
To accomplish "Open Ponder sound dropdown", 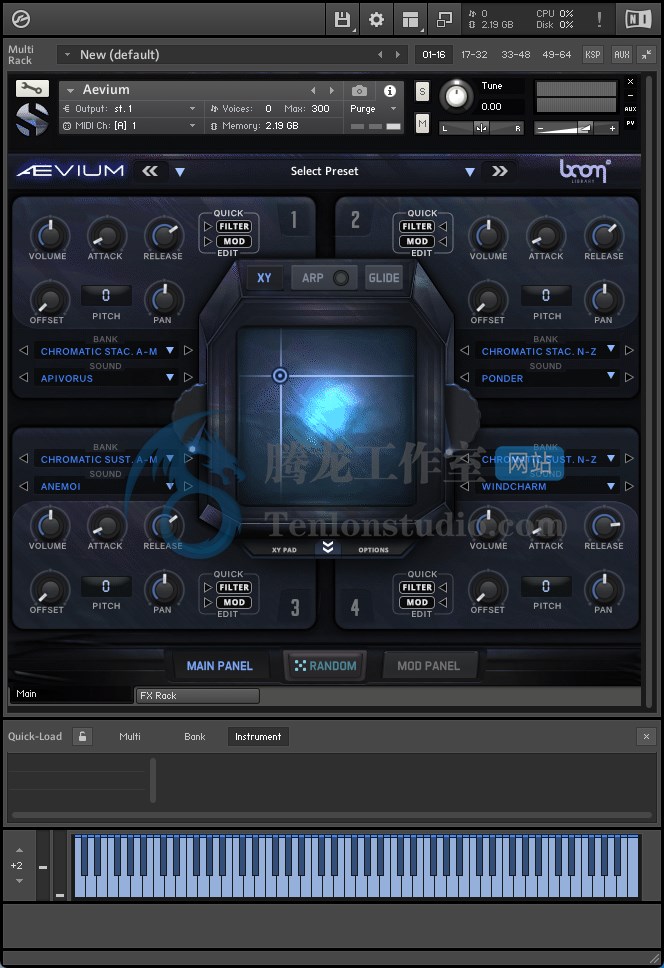I will click(x=611, y=375).
